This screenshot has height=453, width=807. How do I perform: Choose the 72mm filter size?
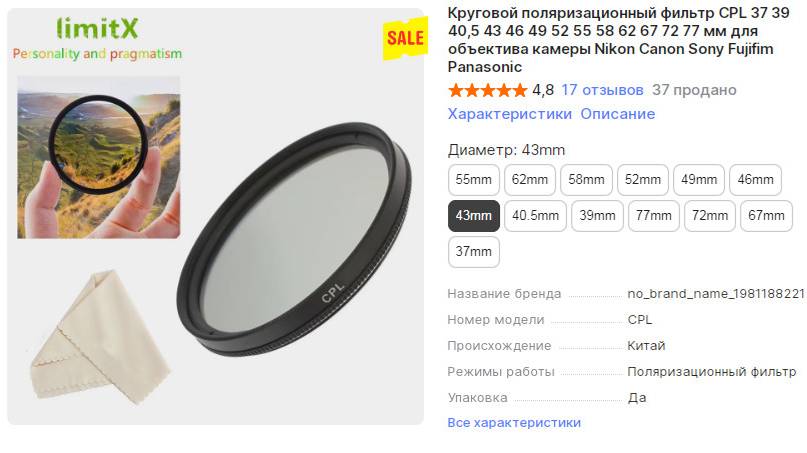pos(710,216)
